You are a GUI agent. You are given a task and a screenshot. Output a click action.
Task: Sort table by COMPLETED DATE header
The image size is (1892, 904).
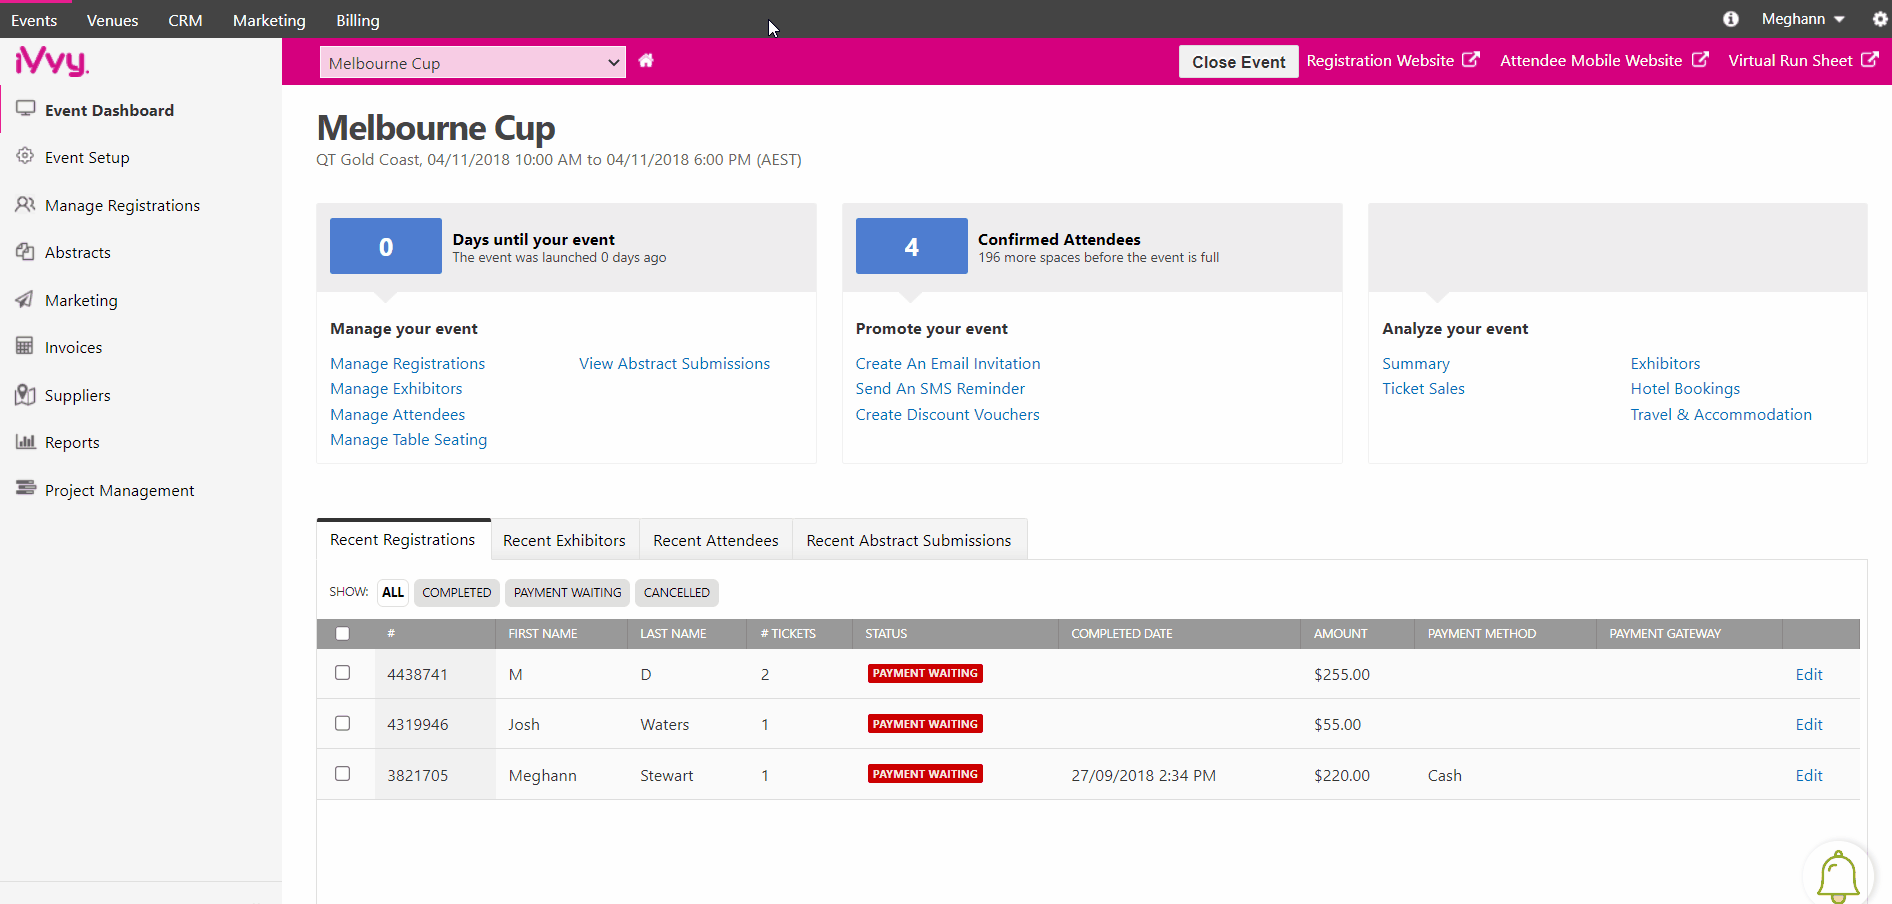pyautogui.click(x=1122, y=633)
